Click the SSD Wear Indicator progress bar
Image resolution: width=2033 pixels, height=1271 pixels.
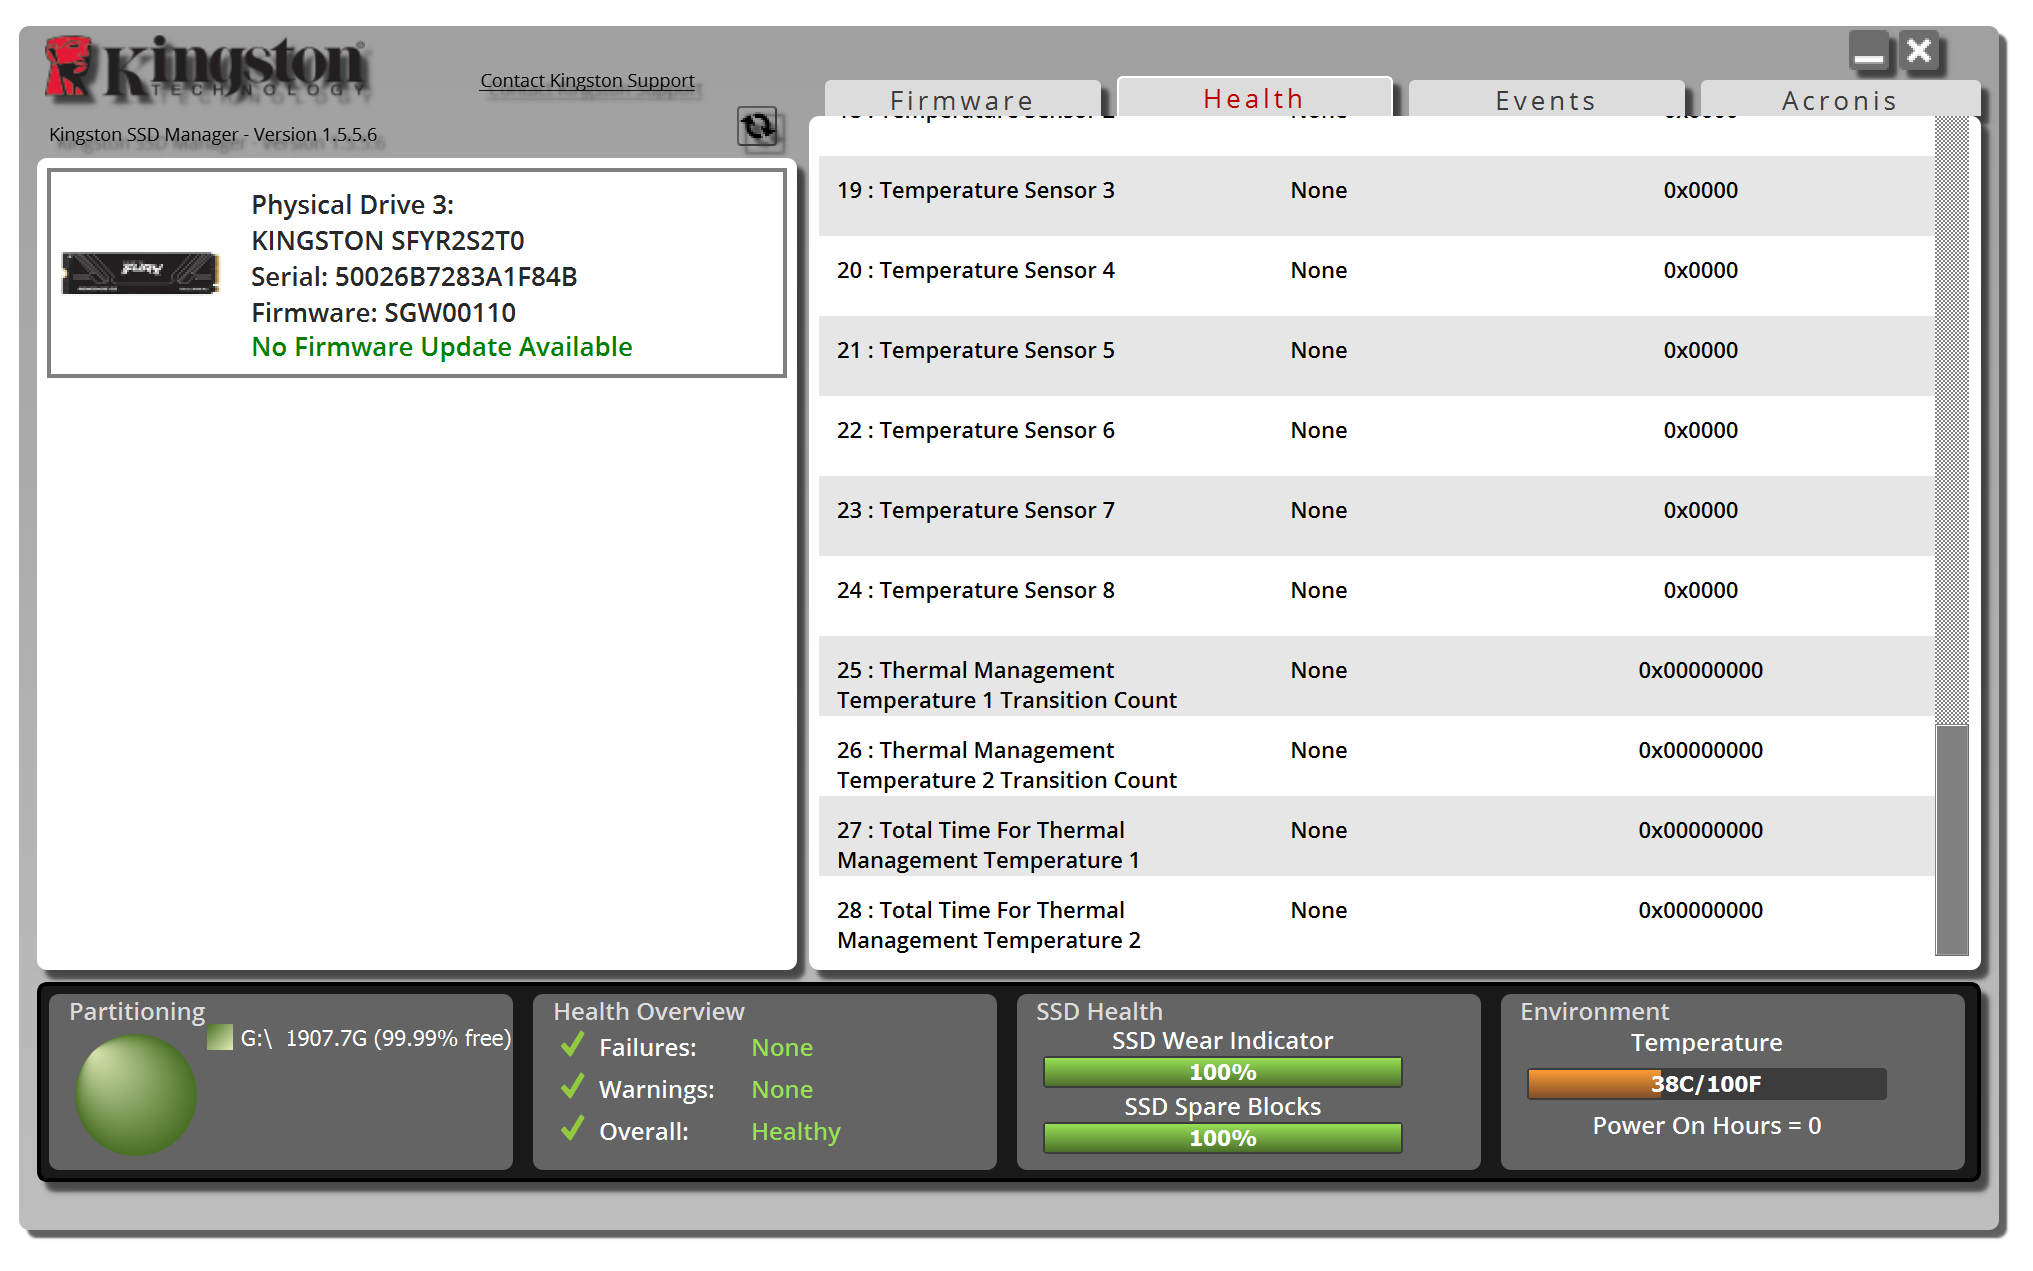pos(1222,1072)
